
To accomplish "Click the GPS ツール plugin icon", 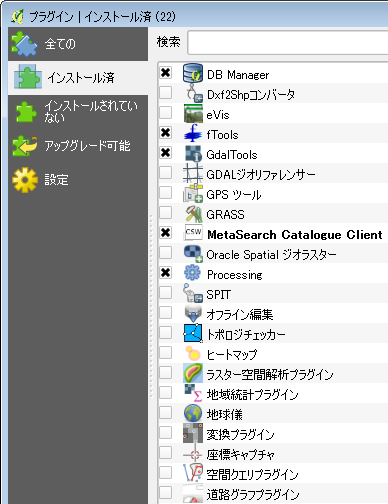I will [193, 193].
